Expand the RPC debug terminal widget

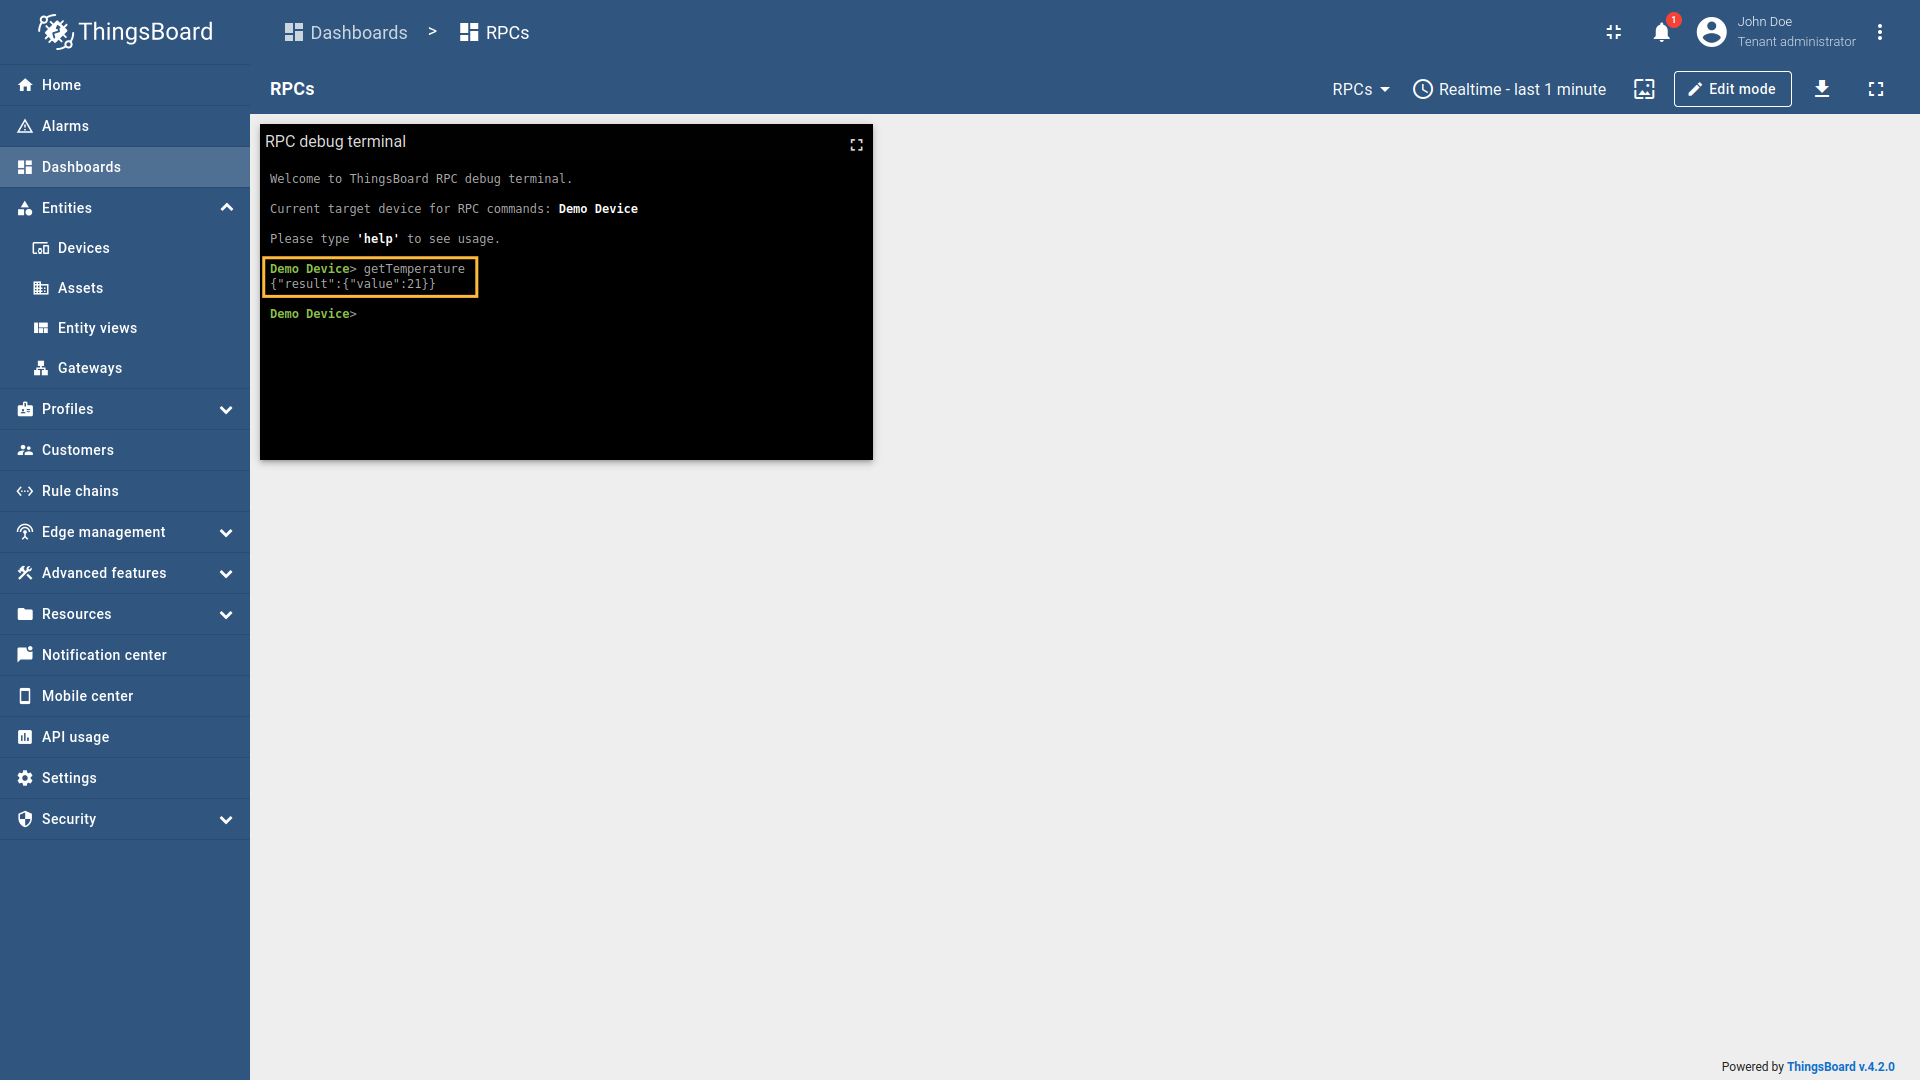[856, 145]
